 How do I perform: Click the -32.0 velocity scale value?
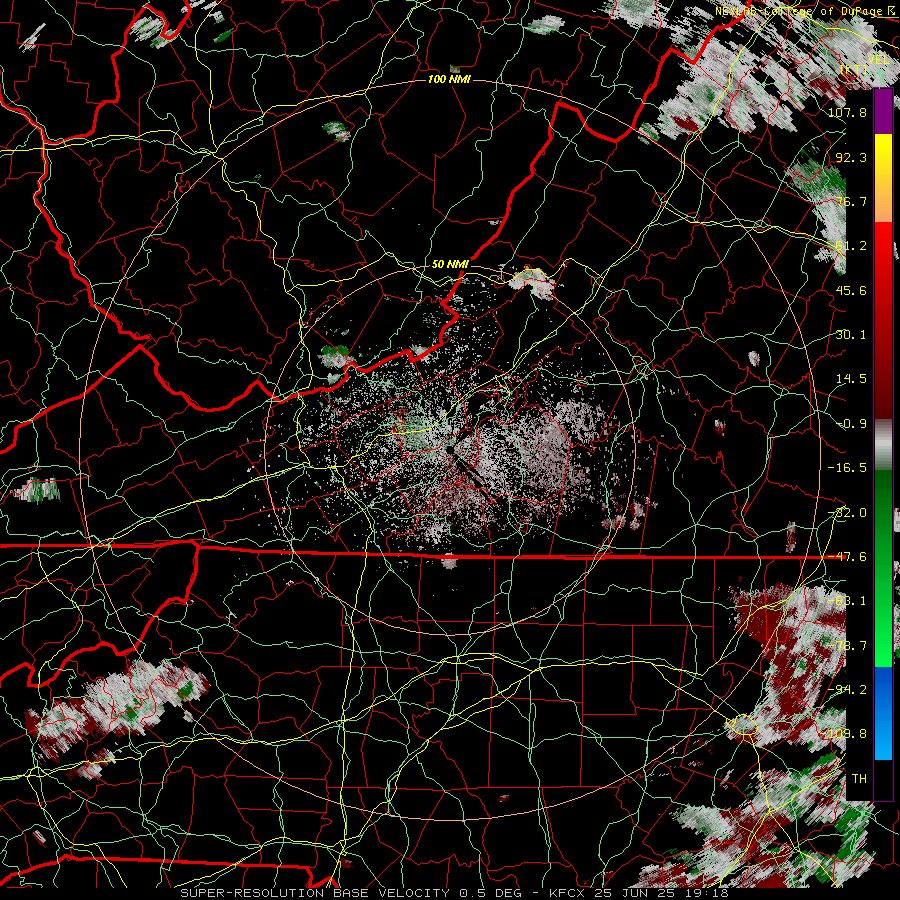tap(847, 513)
